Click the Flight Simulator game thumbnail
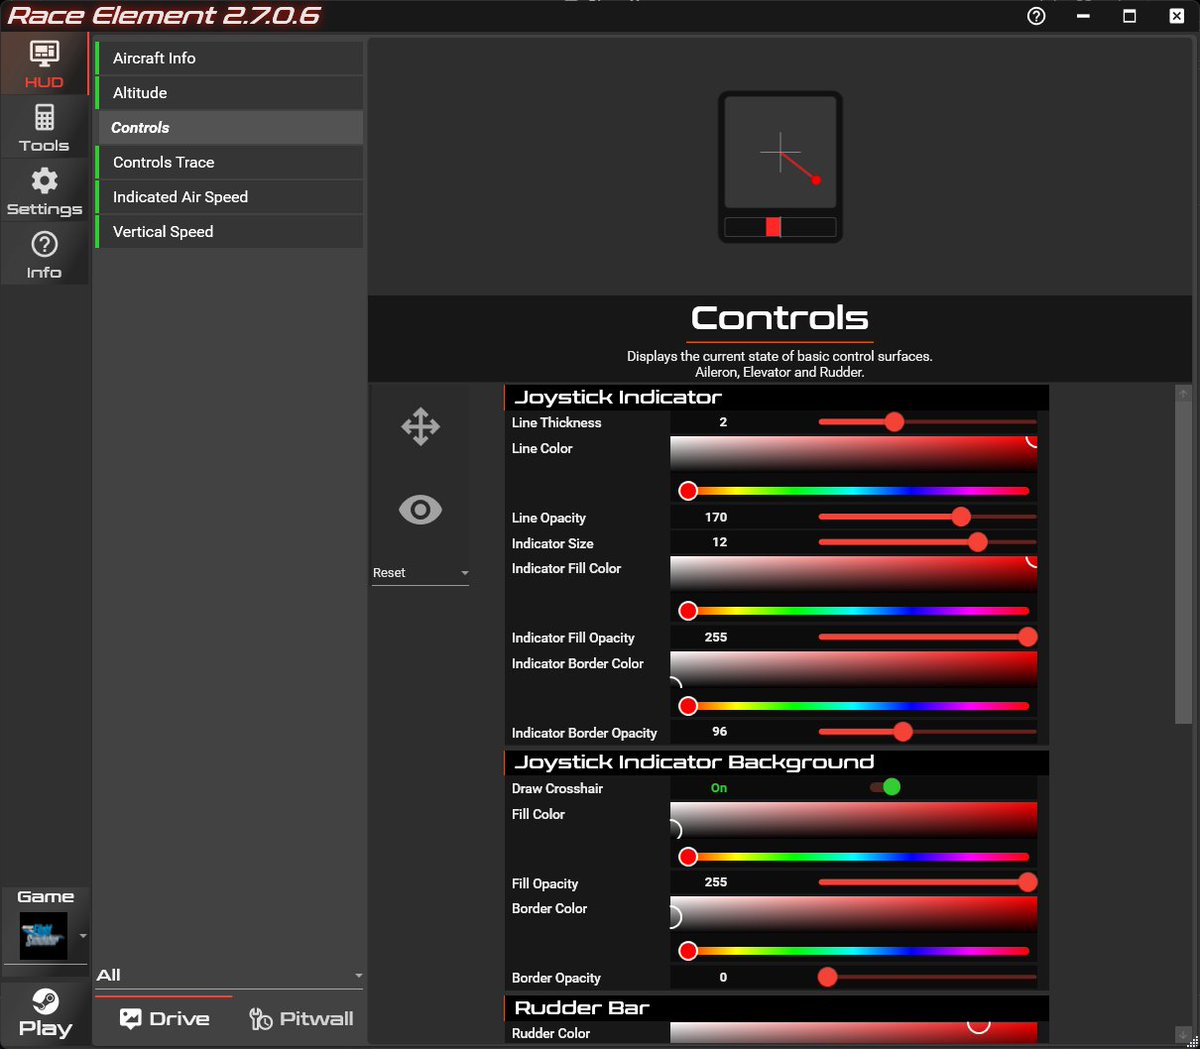 (44, 936)
